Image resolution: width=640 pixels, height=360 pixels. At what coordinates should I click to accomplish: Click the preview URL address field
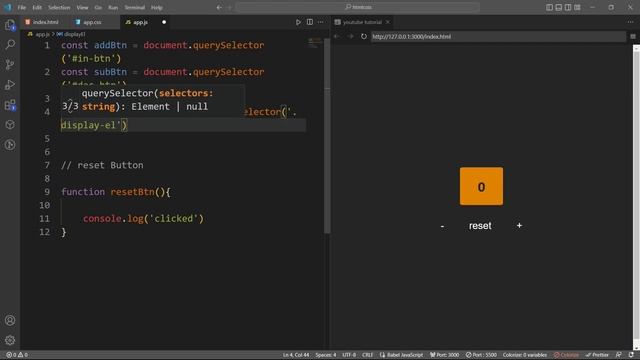[x=498, y=36]
